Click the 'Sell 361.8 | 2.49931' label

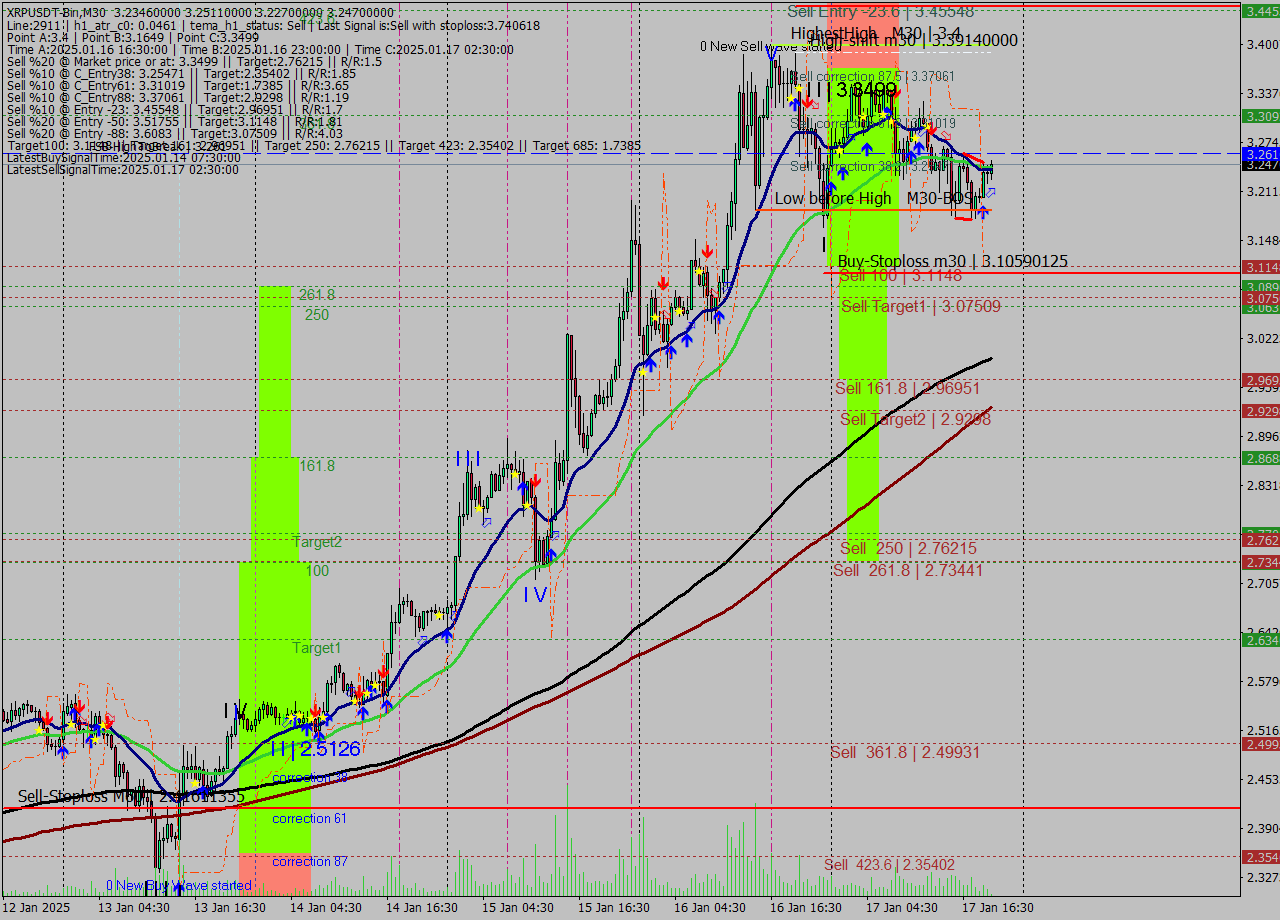(905, 752)
